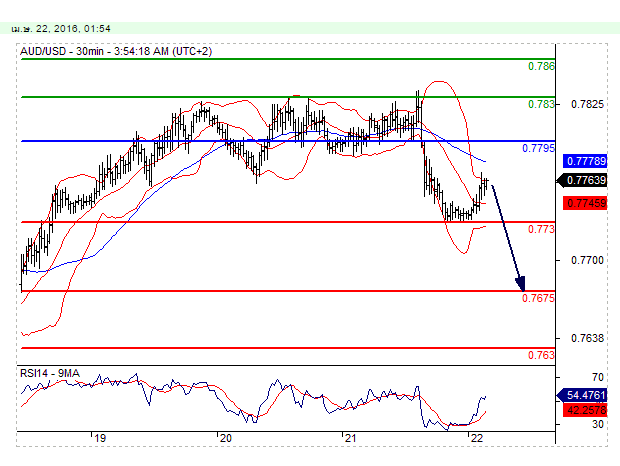Click the 'RSI14 - 9MA' indicator label

coord(50,373)
